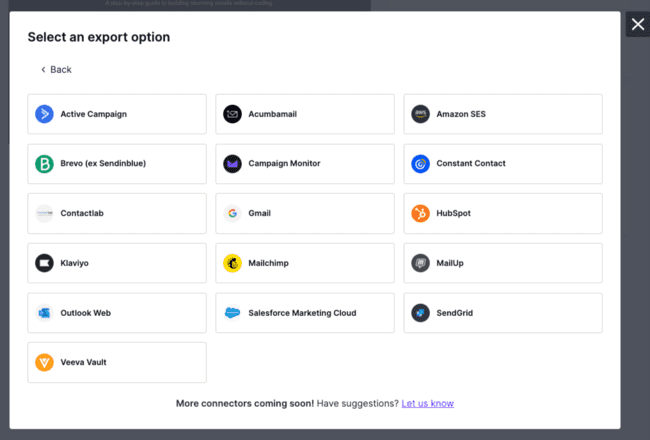Screen dimensions: 650x440
Task: Click the Acumbamail envelope icon
Action: pyautogui.click(x=233, y=114)
